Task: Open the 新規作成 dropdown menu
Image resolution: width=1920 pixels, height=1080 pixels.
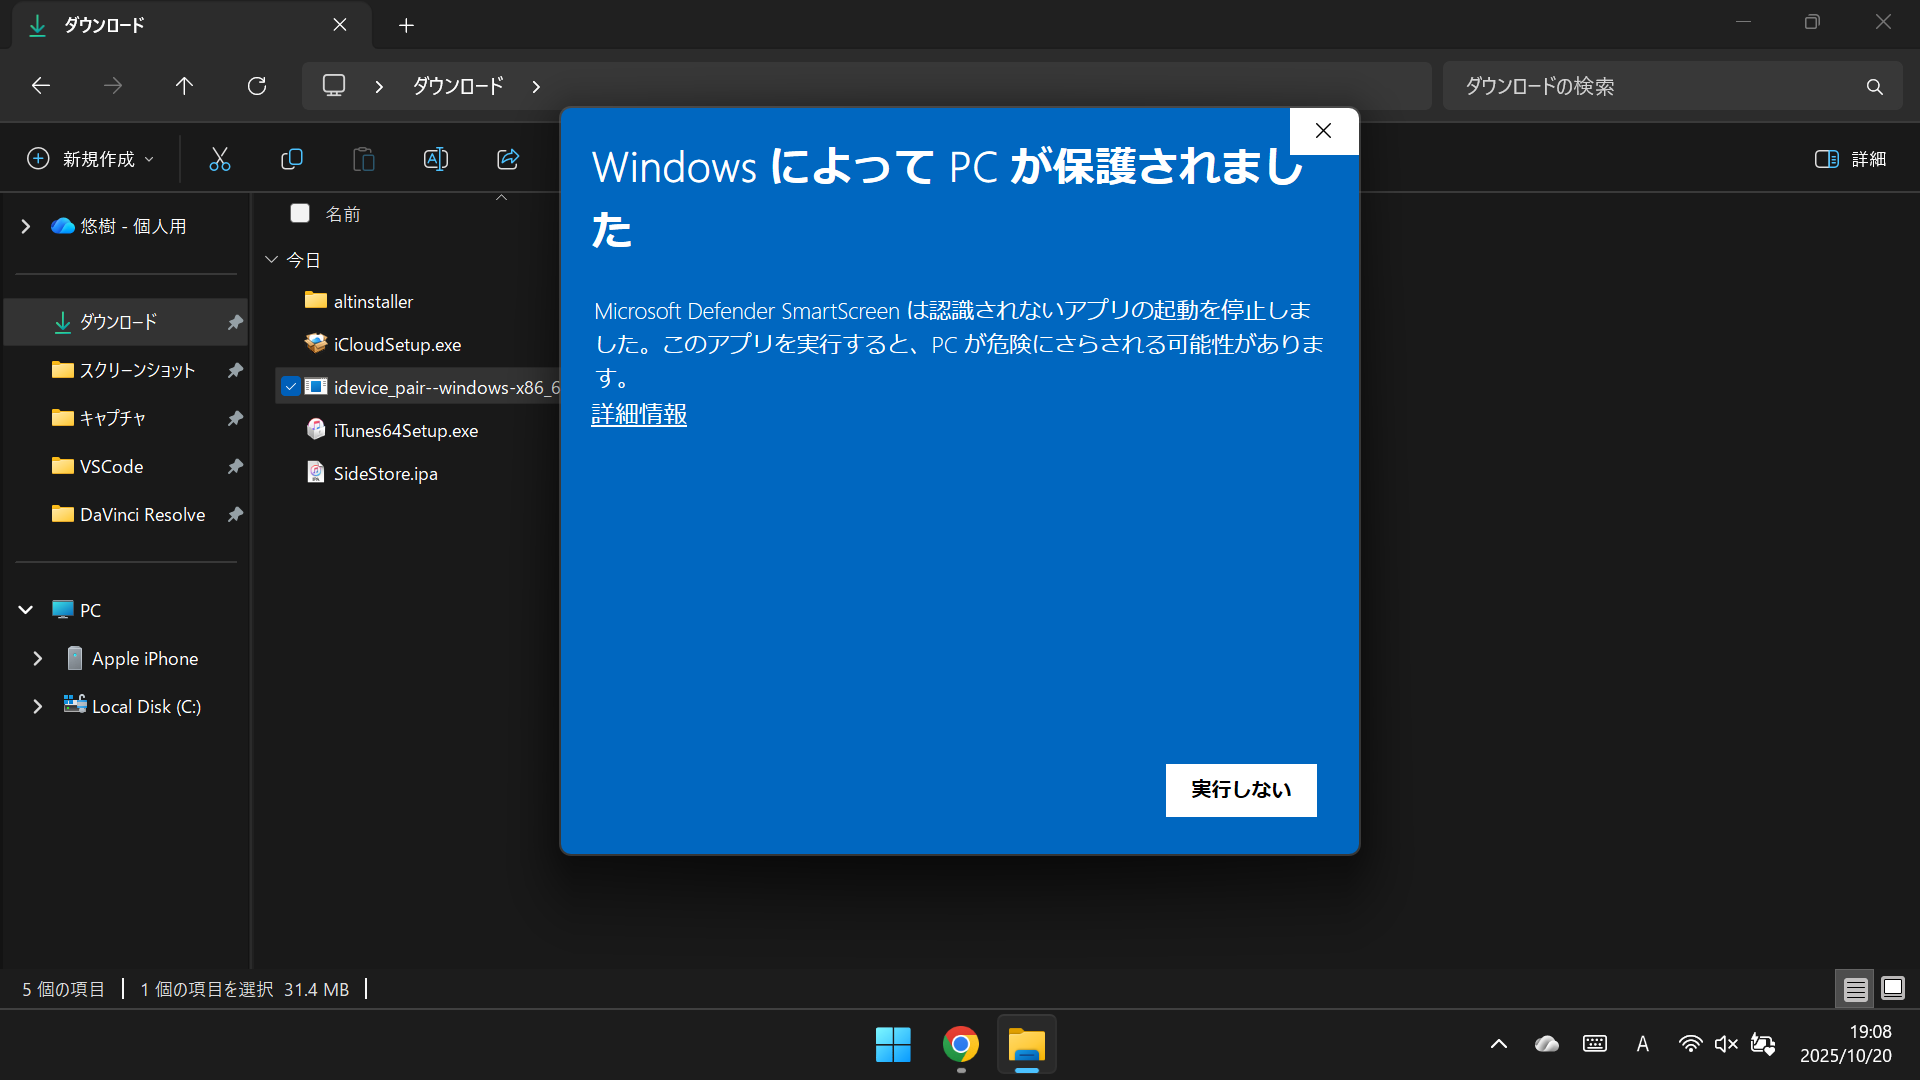Action: [89, 159]
